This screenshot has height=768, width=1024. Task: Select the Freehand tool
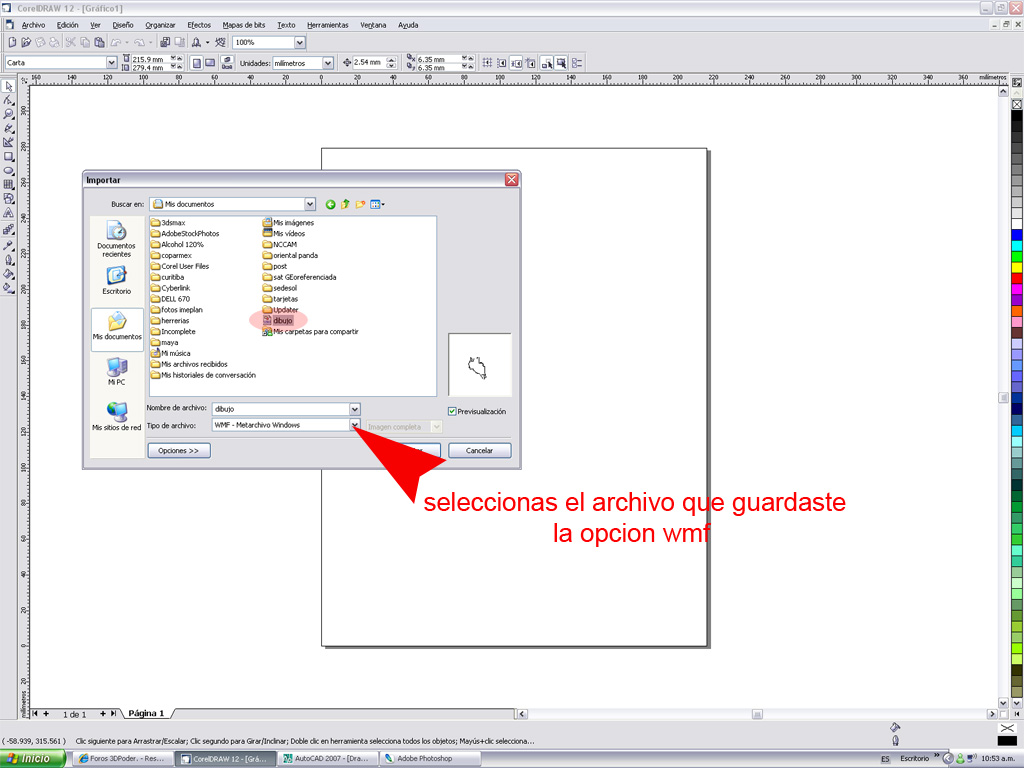pos(8,129)
